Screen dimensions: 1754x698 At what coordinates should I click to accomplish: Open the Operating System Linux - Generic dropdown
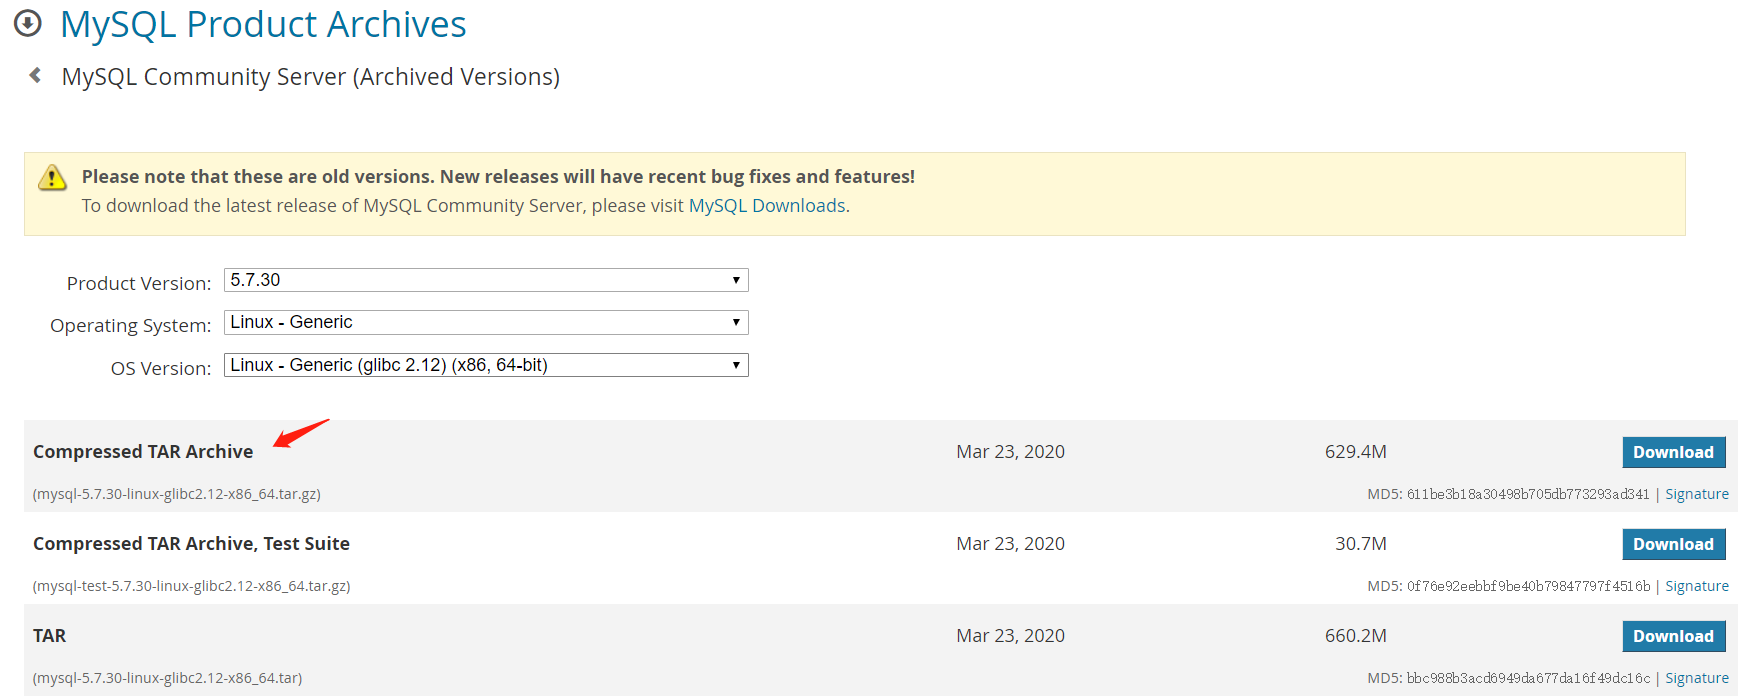486,322
